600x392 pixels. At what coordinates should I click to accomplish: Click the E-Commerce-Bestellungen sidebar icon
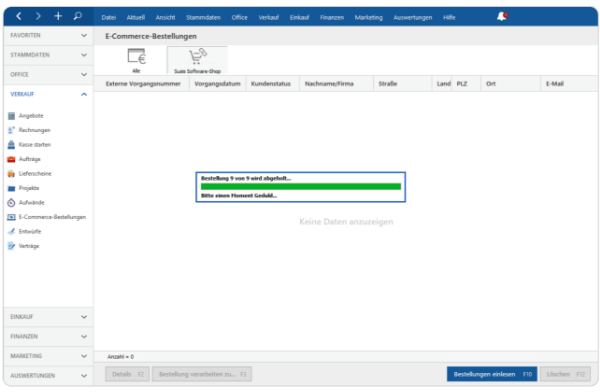[11, 217]
